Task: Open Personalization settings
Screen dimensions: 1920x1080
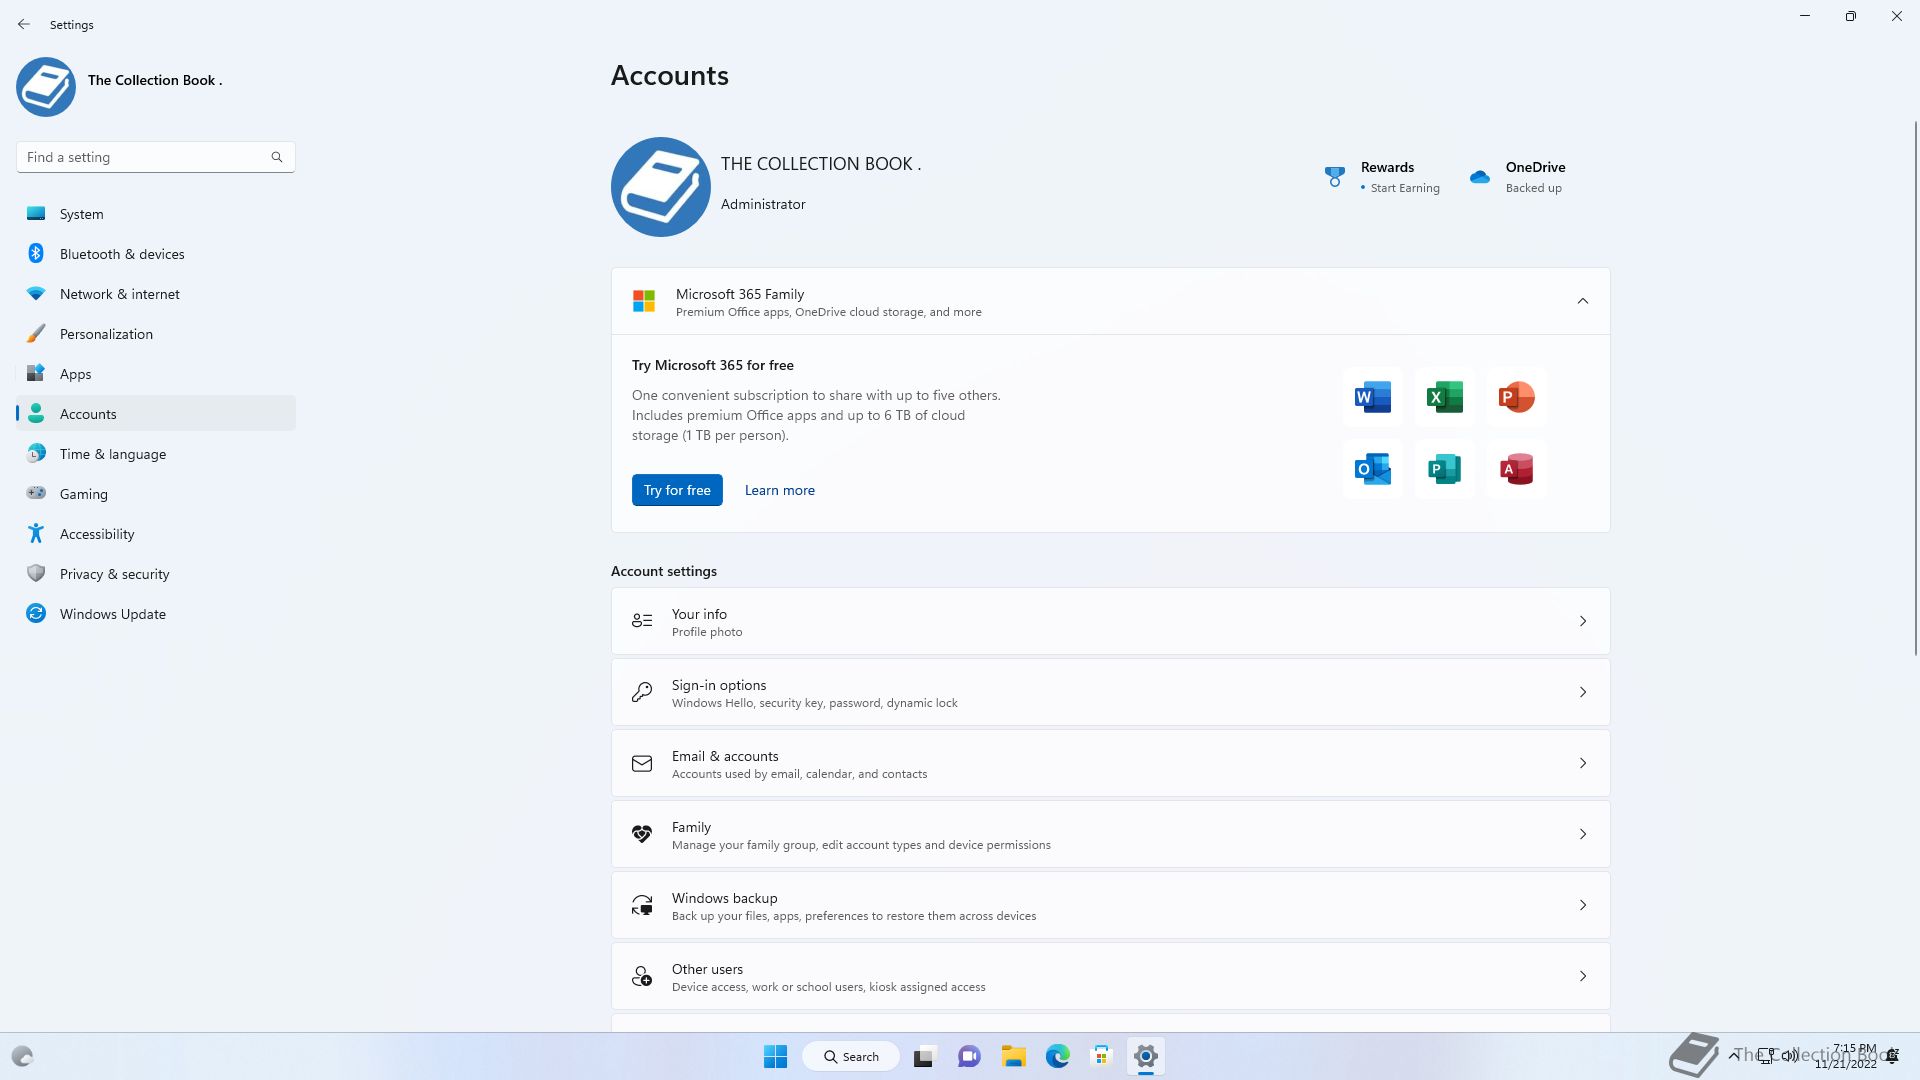Action: [x=156, y=334]
